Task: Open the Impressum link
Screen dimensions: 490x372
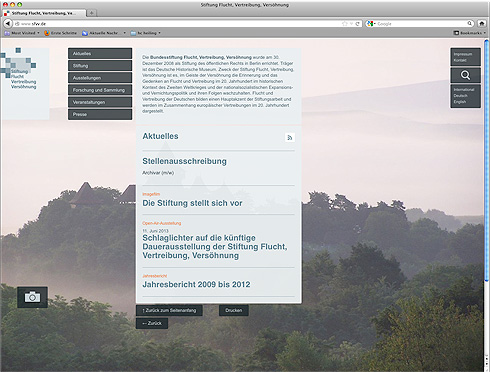Action: point(463,54)
